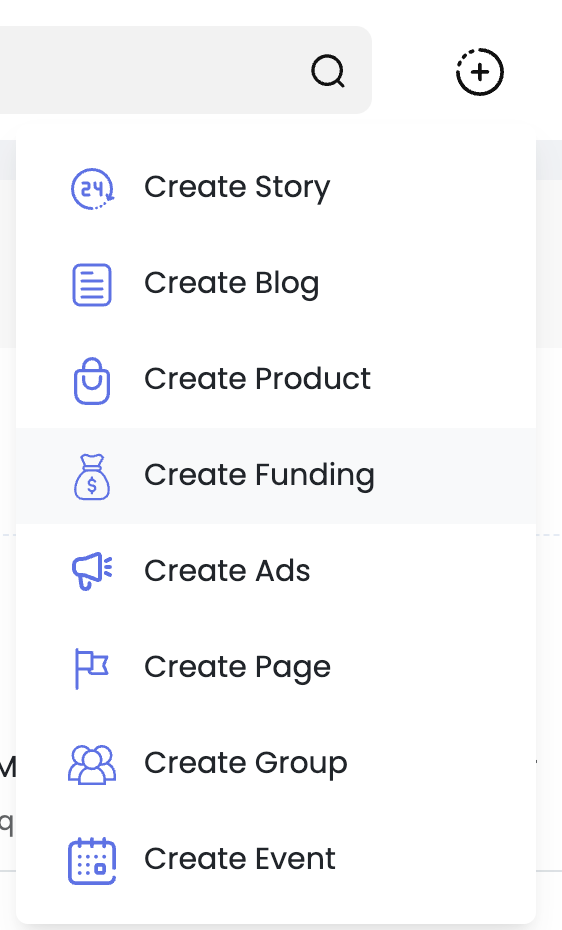This screenshot has width=562, height=930.
Task: Click the megaphone ads icon
Action: tap(92, 572)
